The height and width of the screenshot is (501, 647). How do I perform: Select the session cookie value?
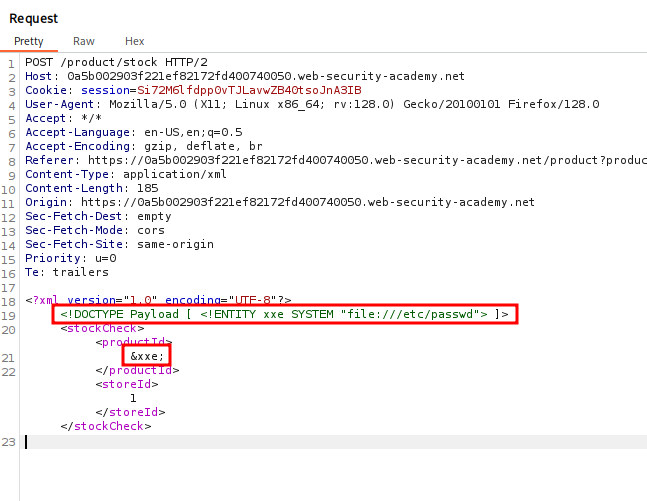tap(249, 90)
